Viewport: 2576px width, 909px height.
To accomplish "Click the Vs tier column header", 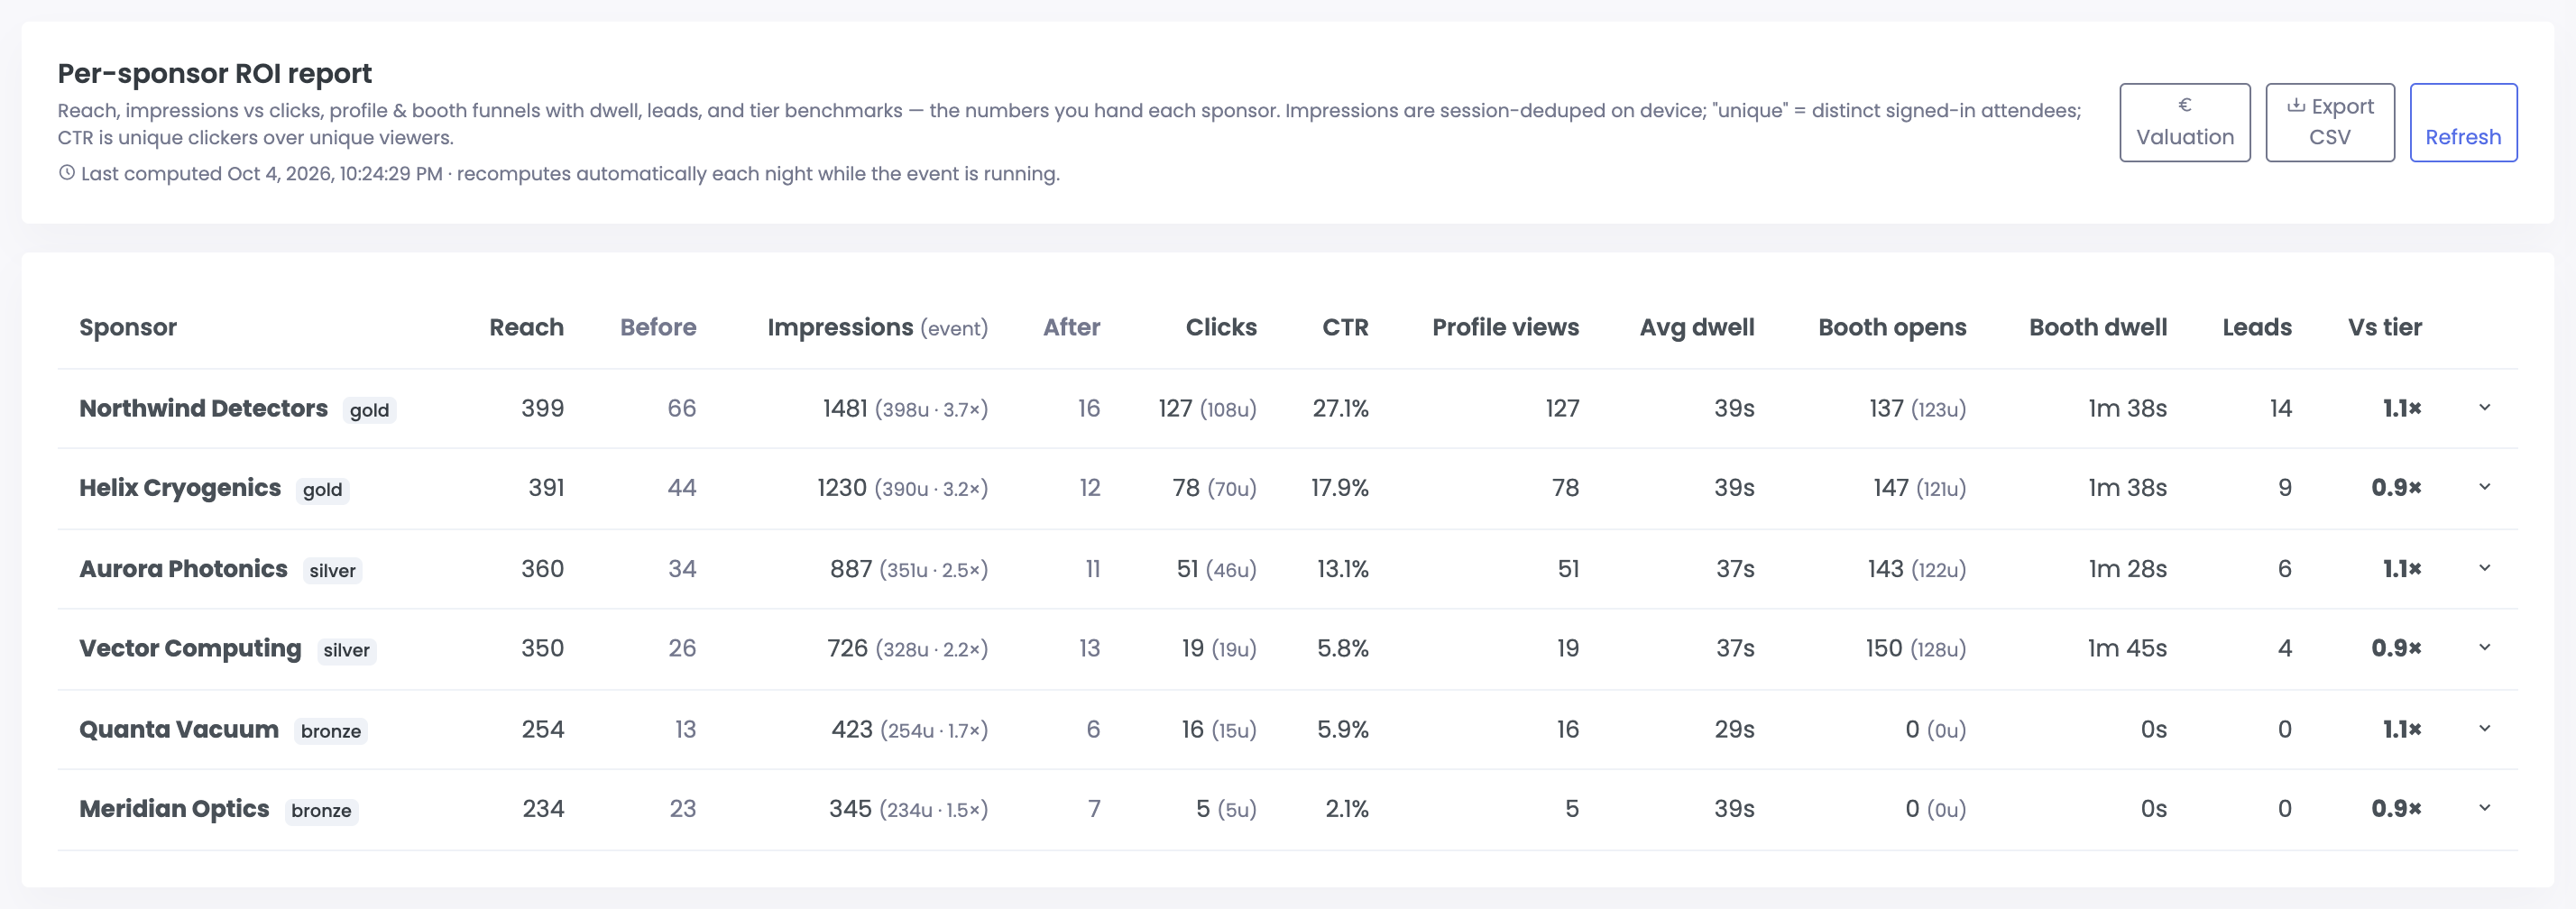I will point(2384,327).
